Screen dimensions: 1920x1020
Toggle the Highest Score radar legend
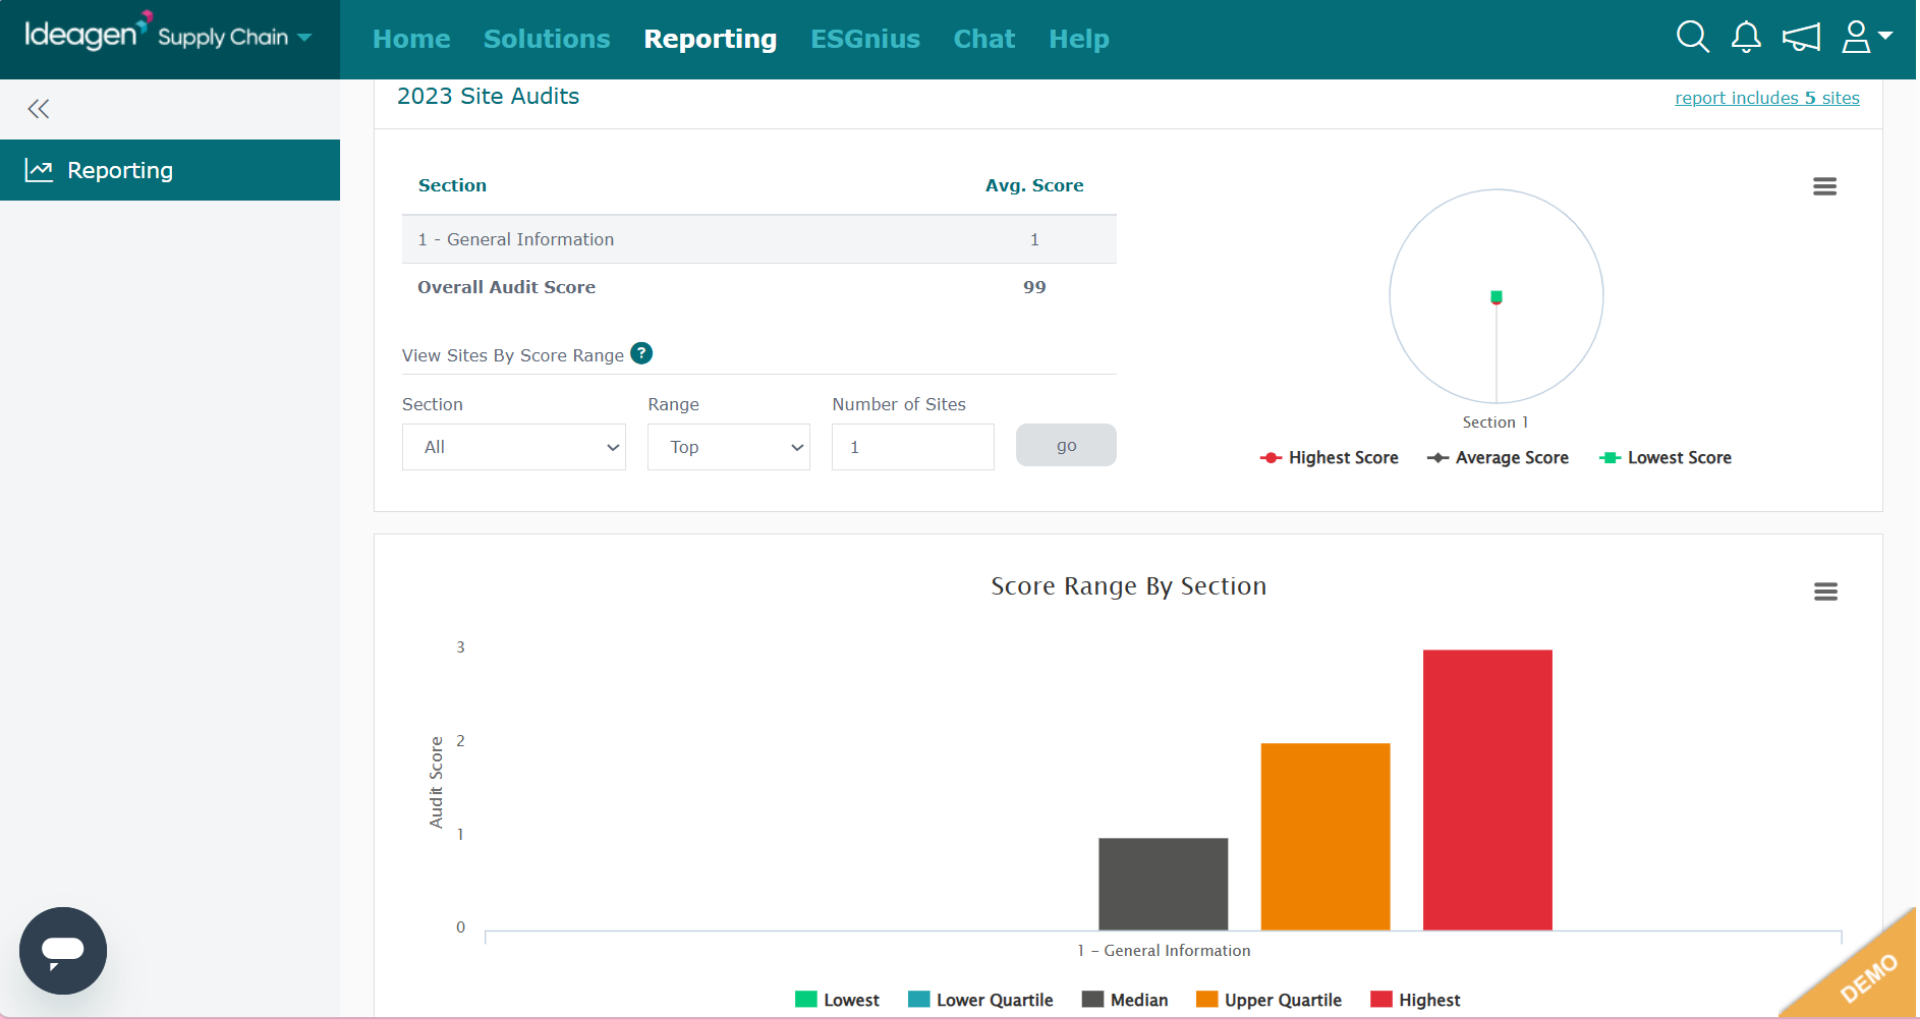[x=1329, y=458]
